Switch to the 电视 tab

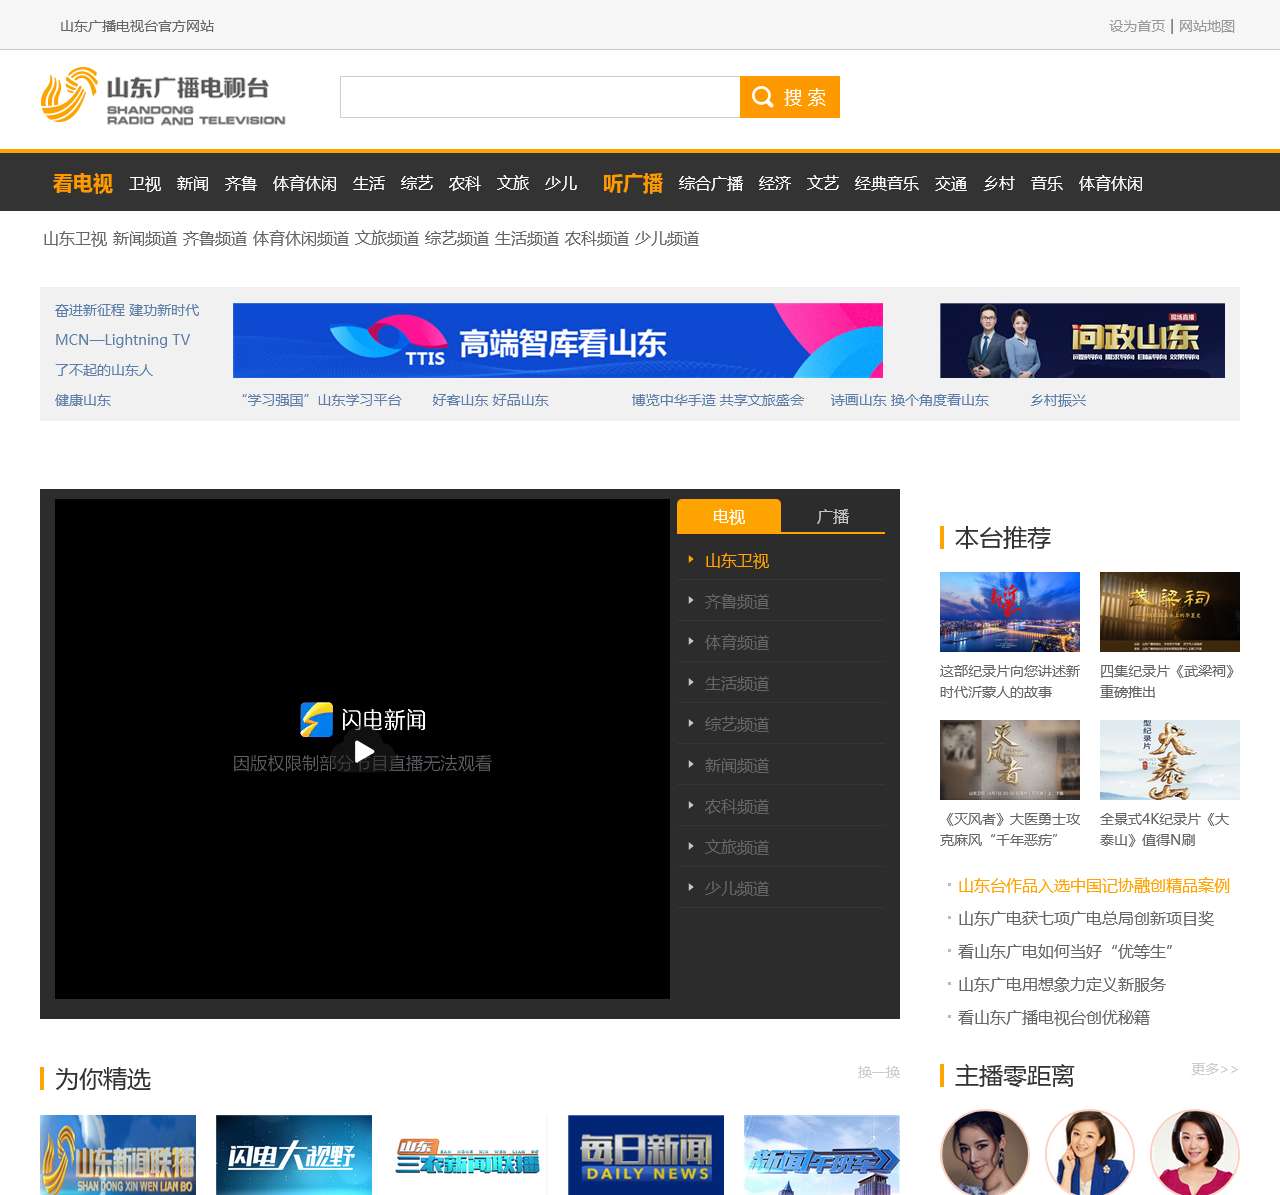(729, 516)
